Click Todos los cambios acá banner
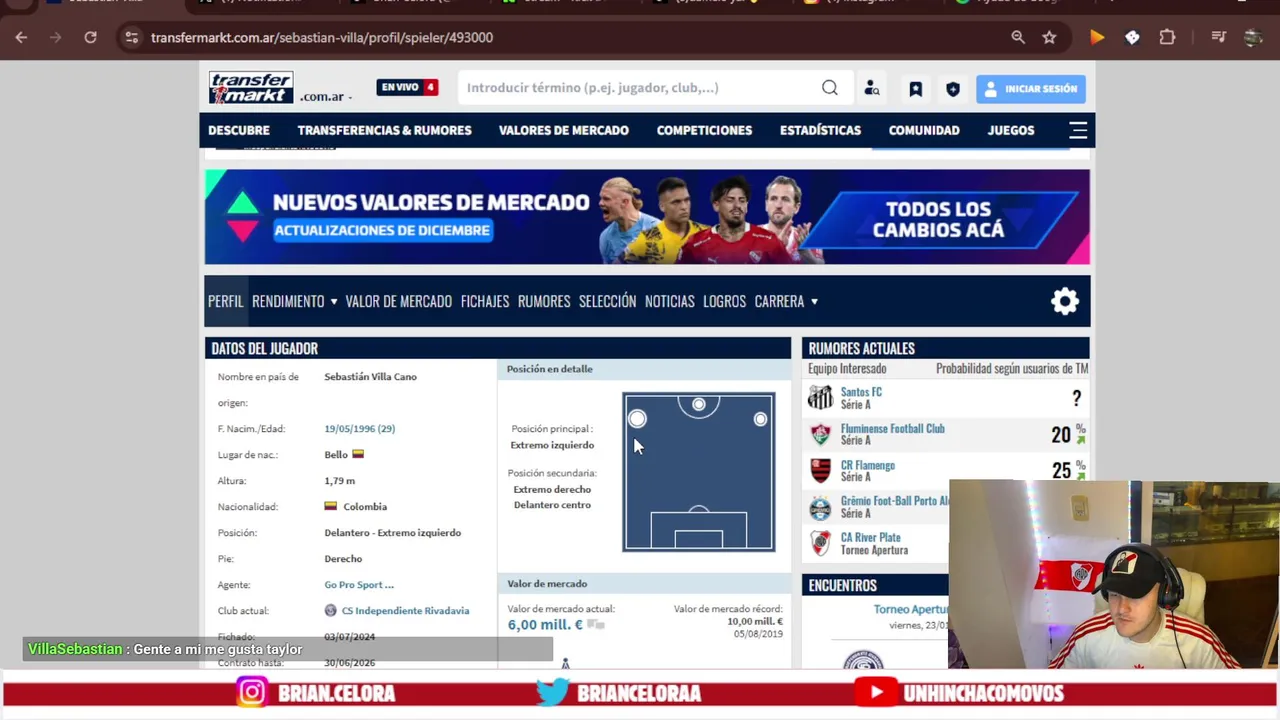 [937, 219]
